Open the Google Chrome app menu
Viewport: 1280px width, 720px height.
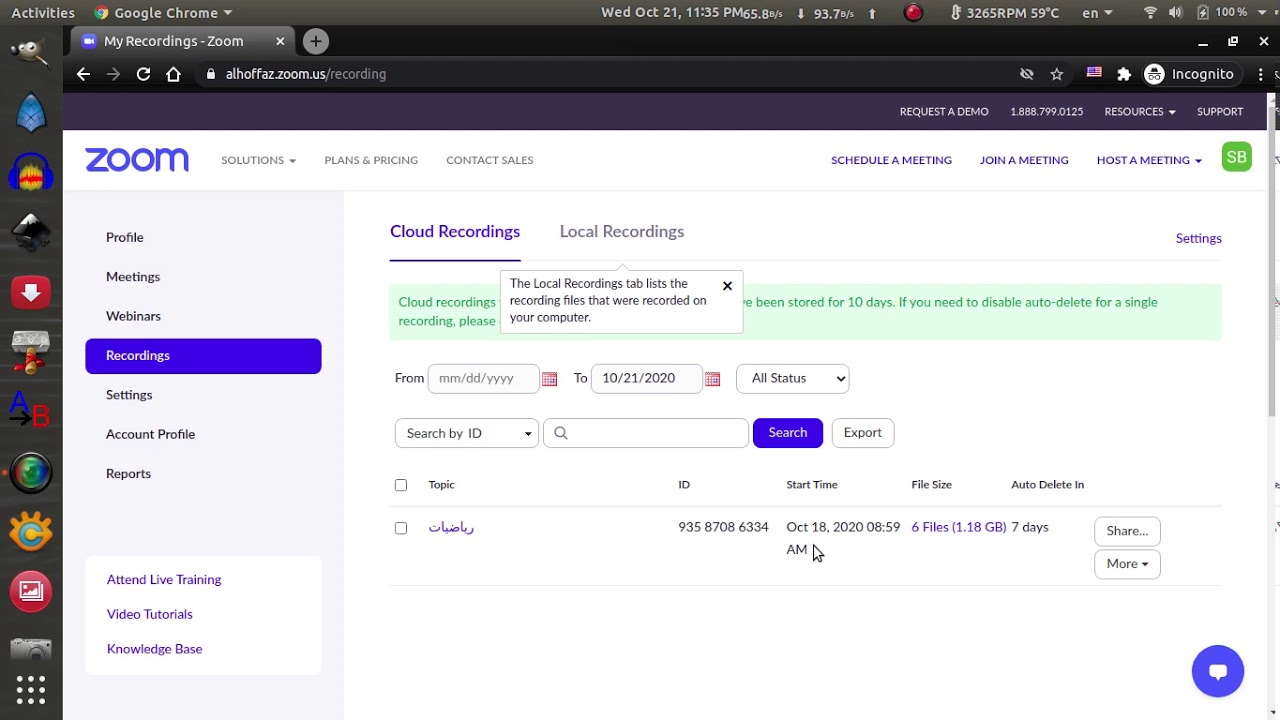tap(163, 13)
